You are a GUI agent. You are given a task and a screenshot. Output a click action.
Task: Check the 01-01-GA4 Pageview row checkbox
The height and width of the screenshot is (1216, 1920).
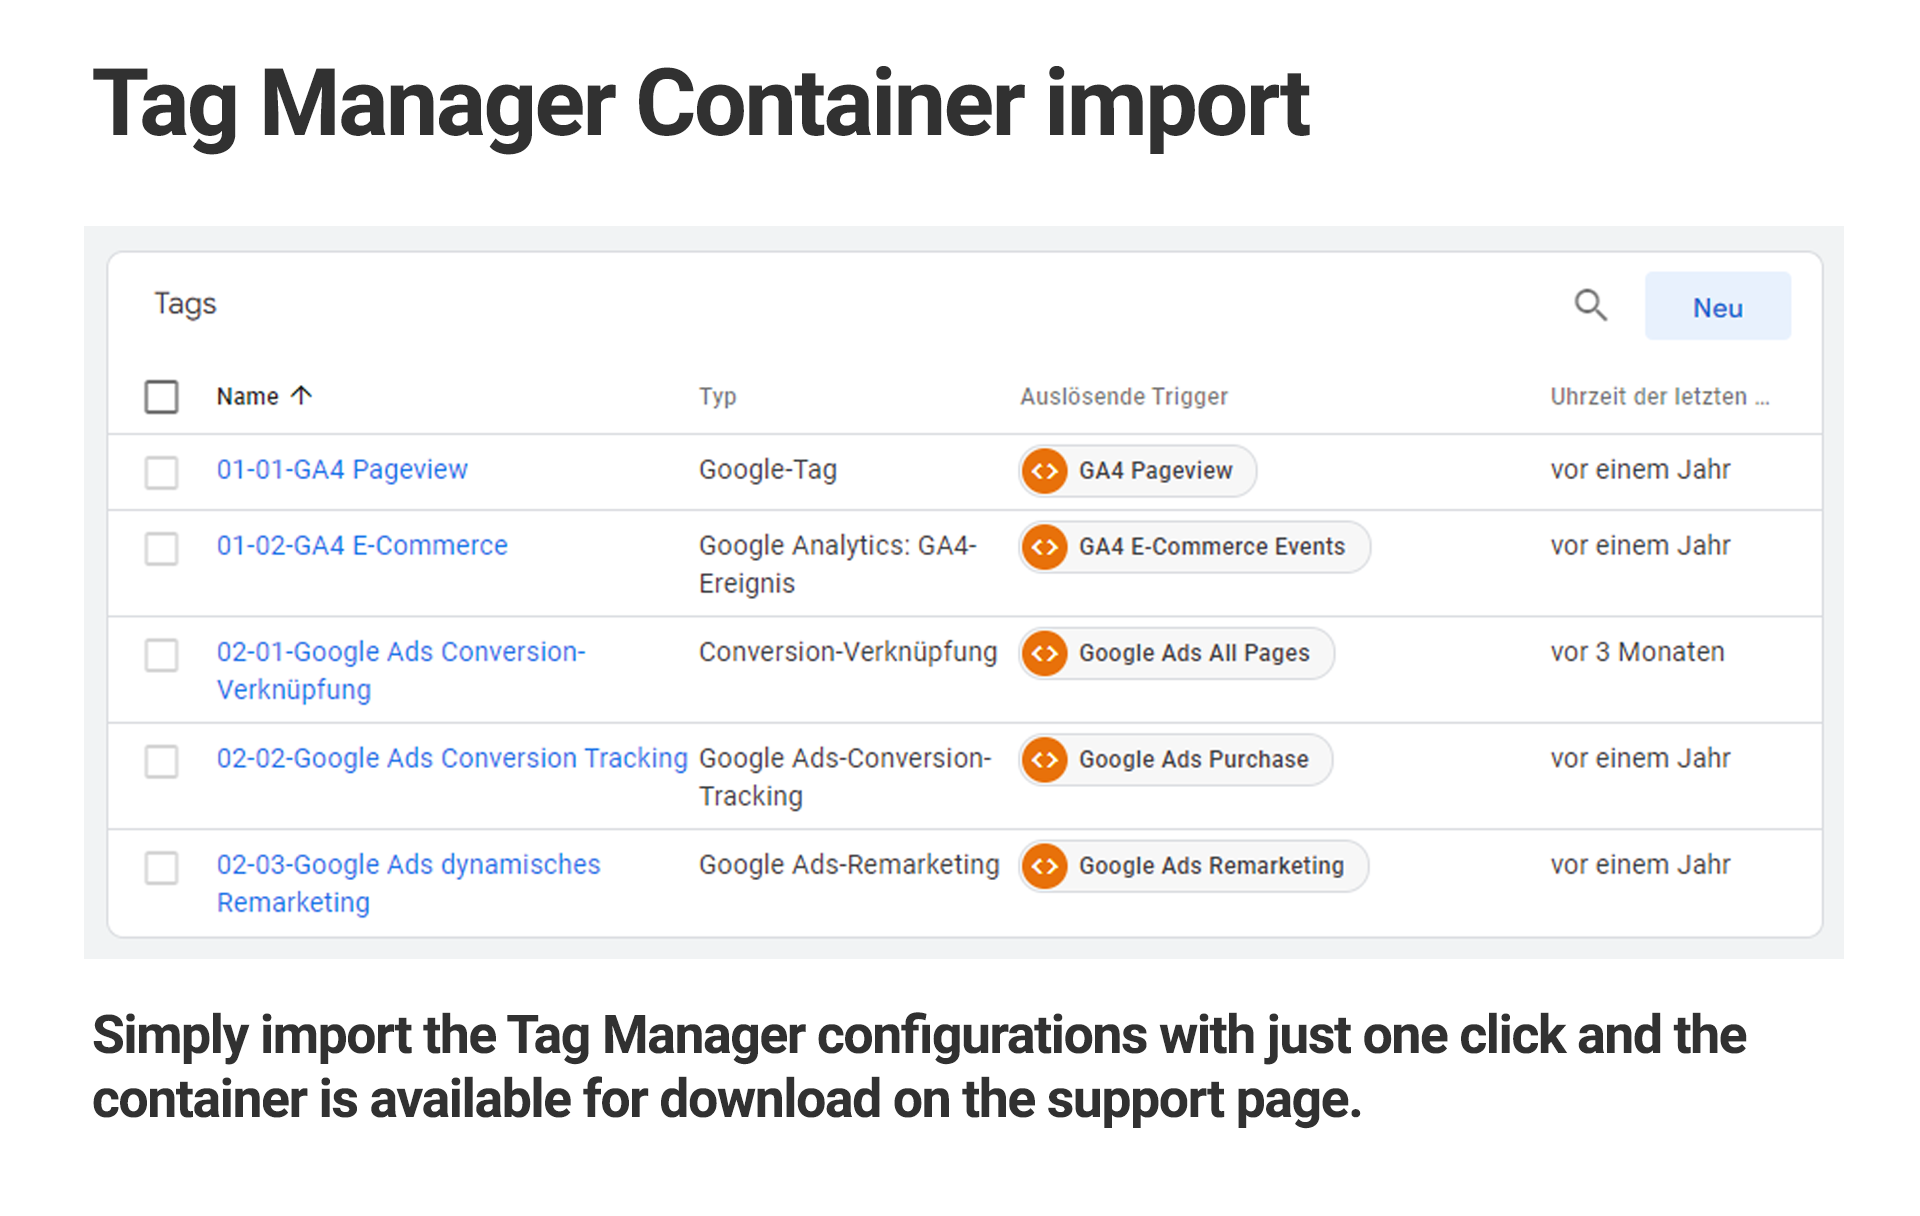tap(161, 472)
